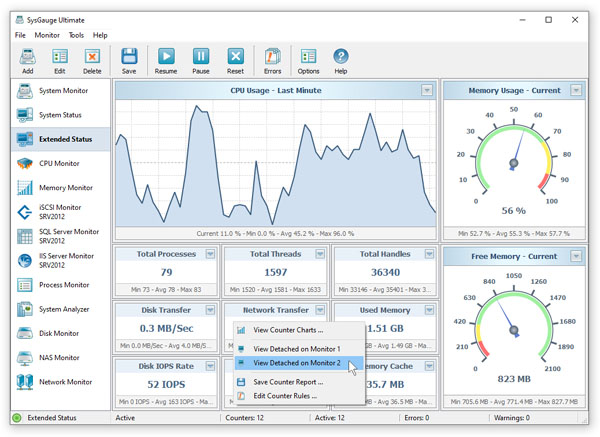Open the Used Memory dropdown arrow

[429, 310]
